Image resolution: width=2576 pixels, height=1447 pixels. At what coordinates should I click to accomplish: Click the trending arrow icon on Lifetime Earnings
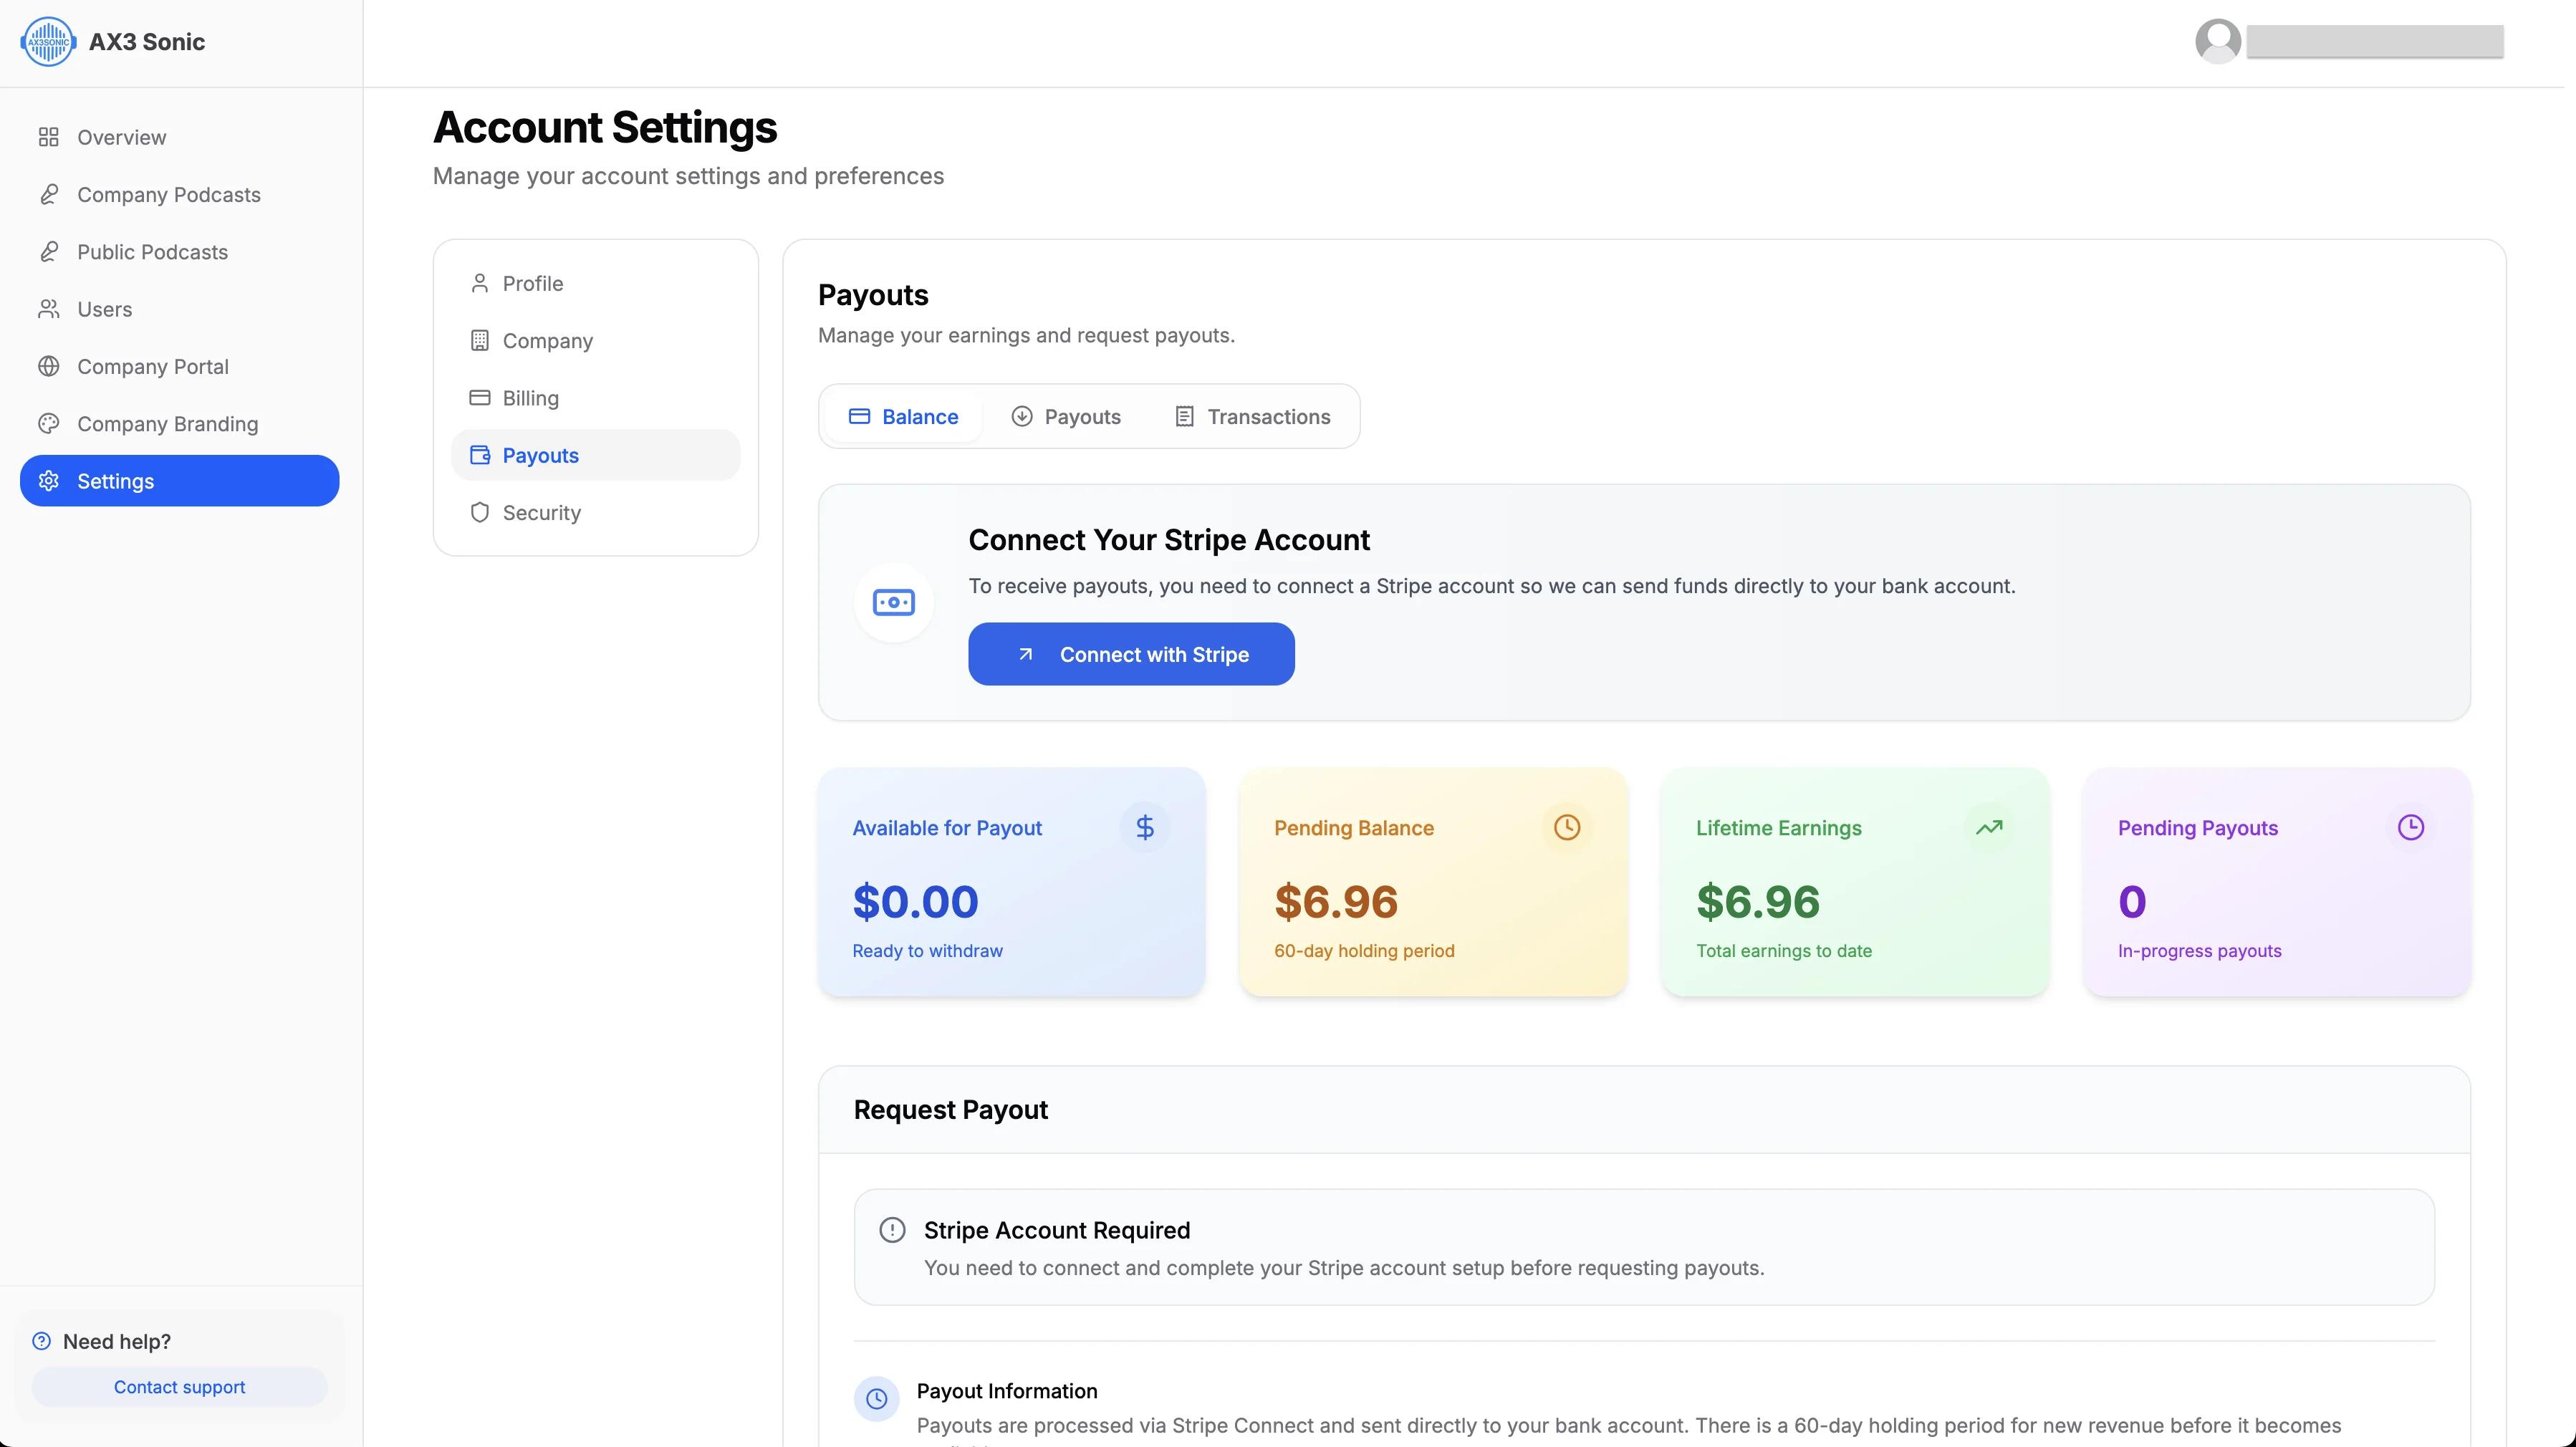(x=1989, y=828)
